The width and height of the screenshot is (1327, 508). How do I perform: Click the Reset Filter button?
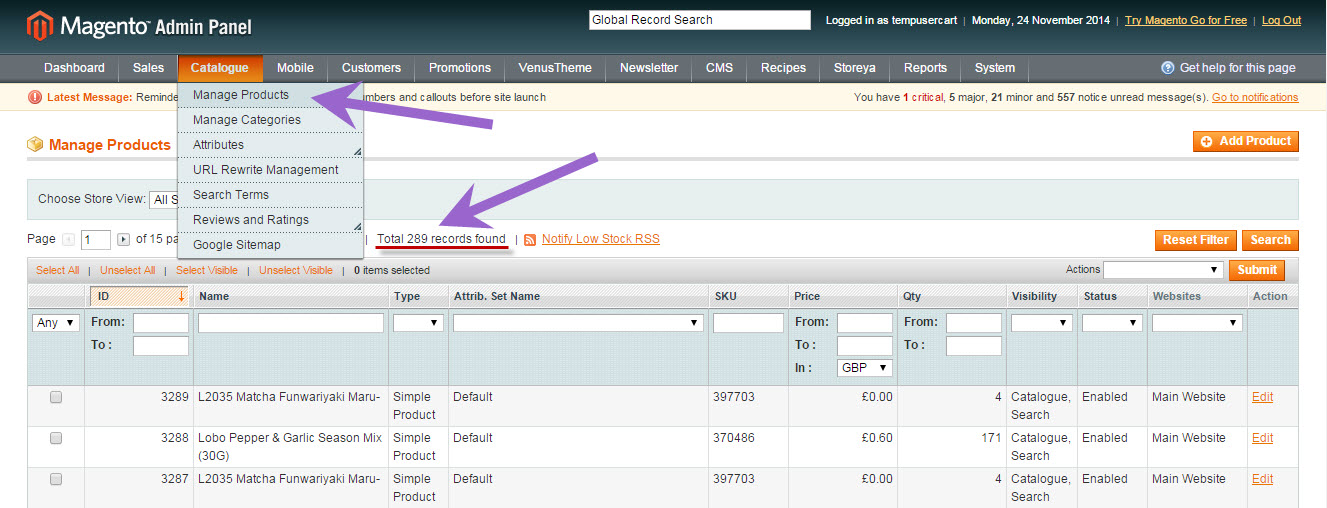click(x=1195, y=240)
